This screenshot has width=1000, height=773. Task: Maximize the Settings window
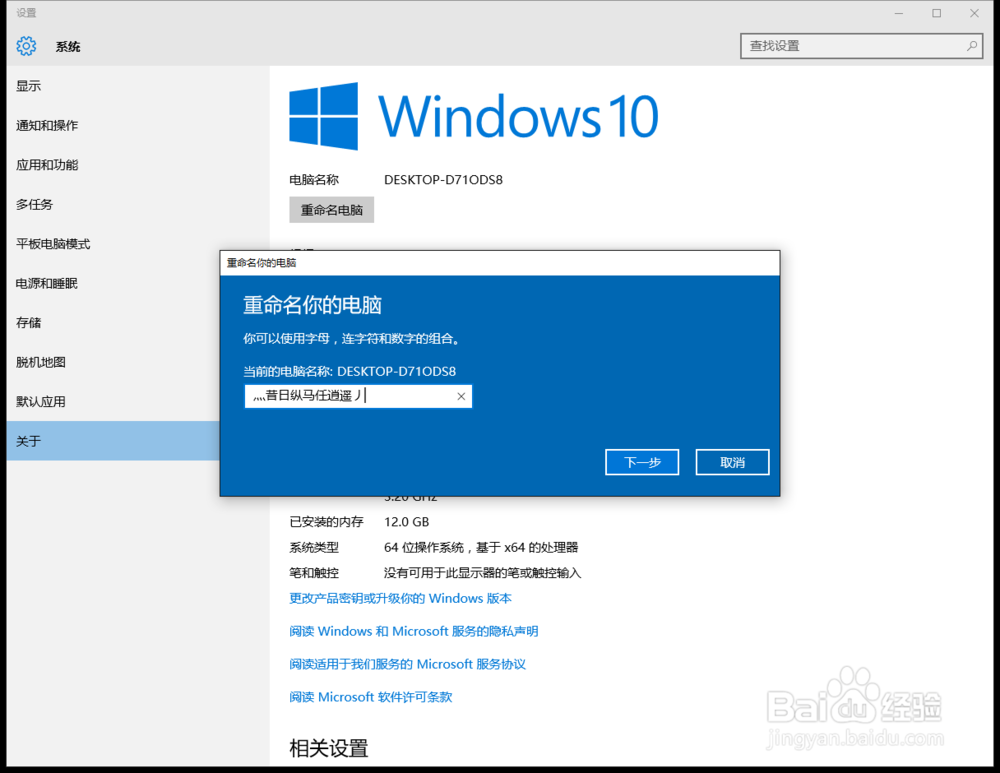[936, 13]
